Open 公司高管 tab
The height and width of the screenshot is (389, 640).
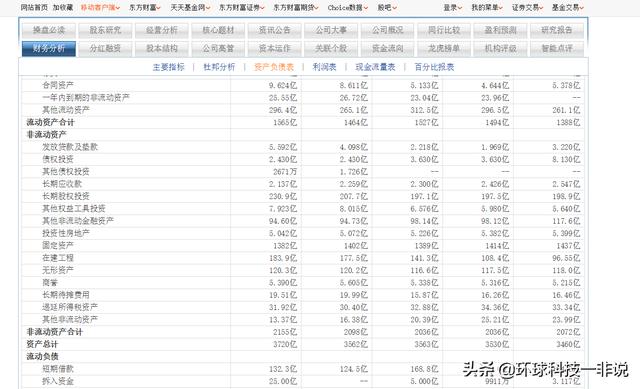click(218, 49)
